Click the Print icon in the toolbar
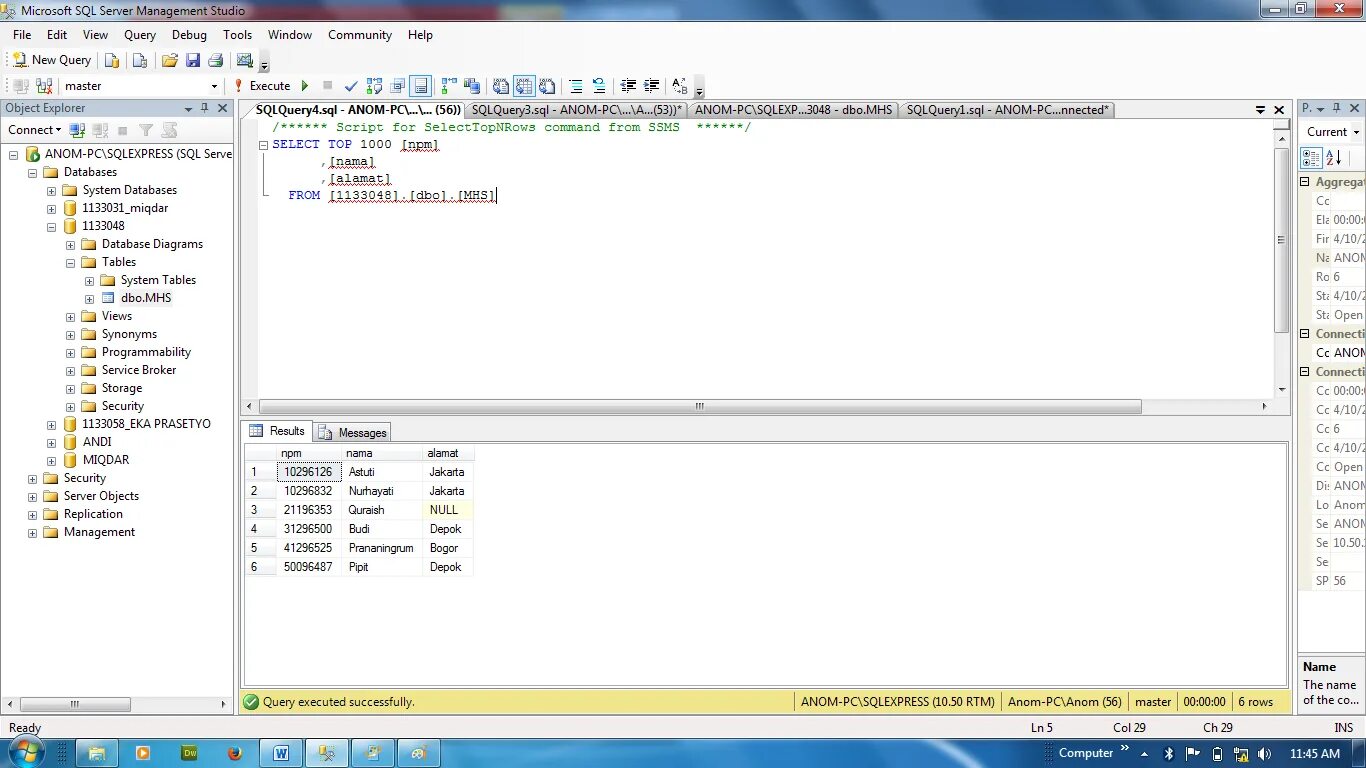1366x768 pixels. [x=215, y=60]
